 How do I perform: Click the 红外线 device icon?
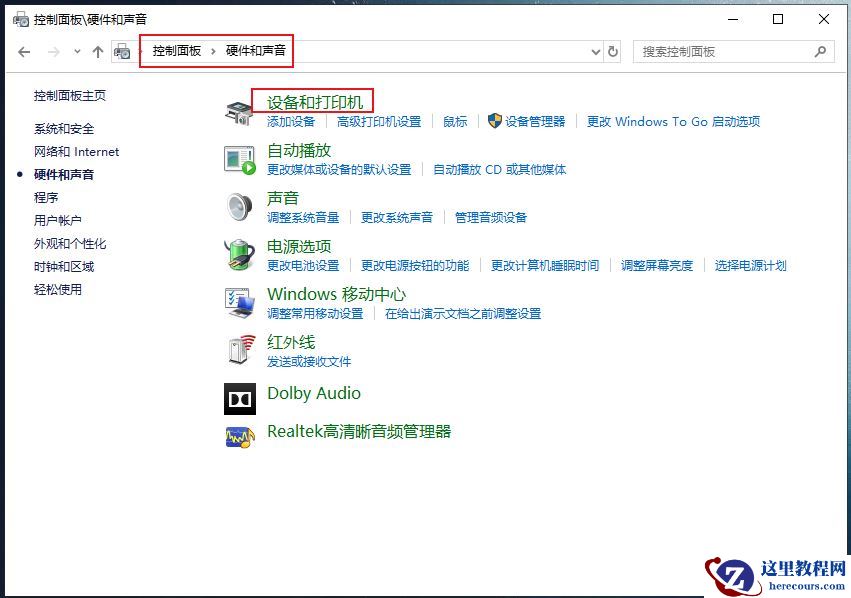[x=239, y=350]
